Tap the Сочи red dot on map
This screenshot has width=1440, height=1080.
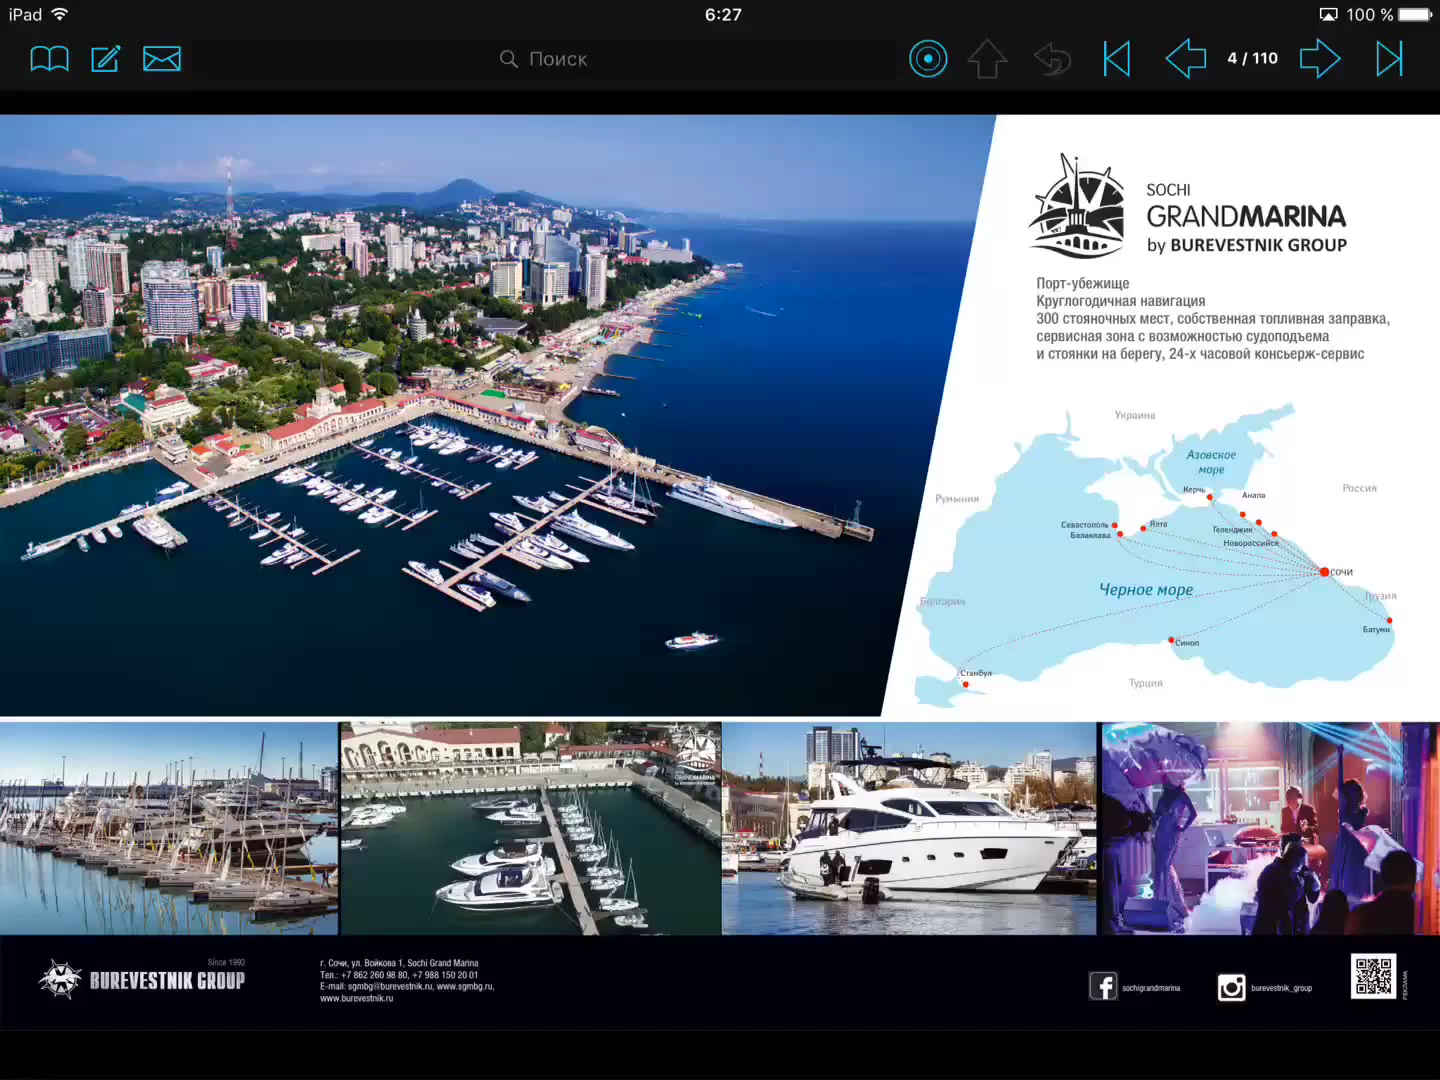click(1324, 572)
